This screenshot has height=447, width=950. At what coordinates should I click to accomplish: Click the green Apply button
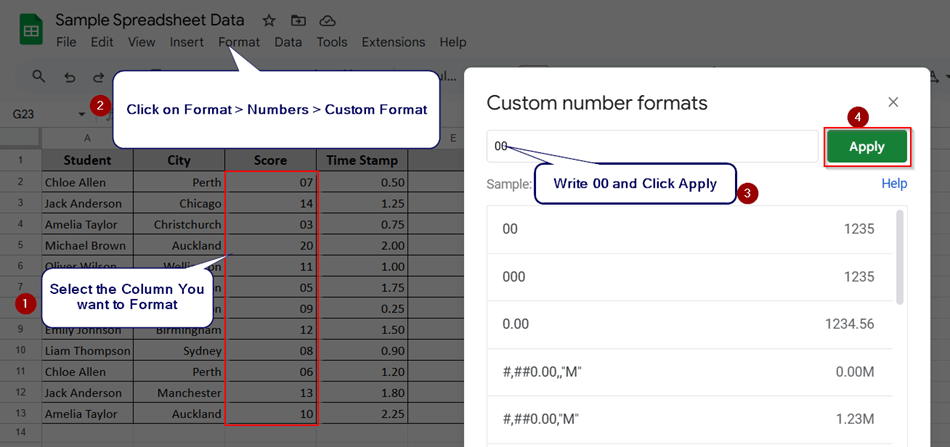867,147
